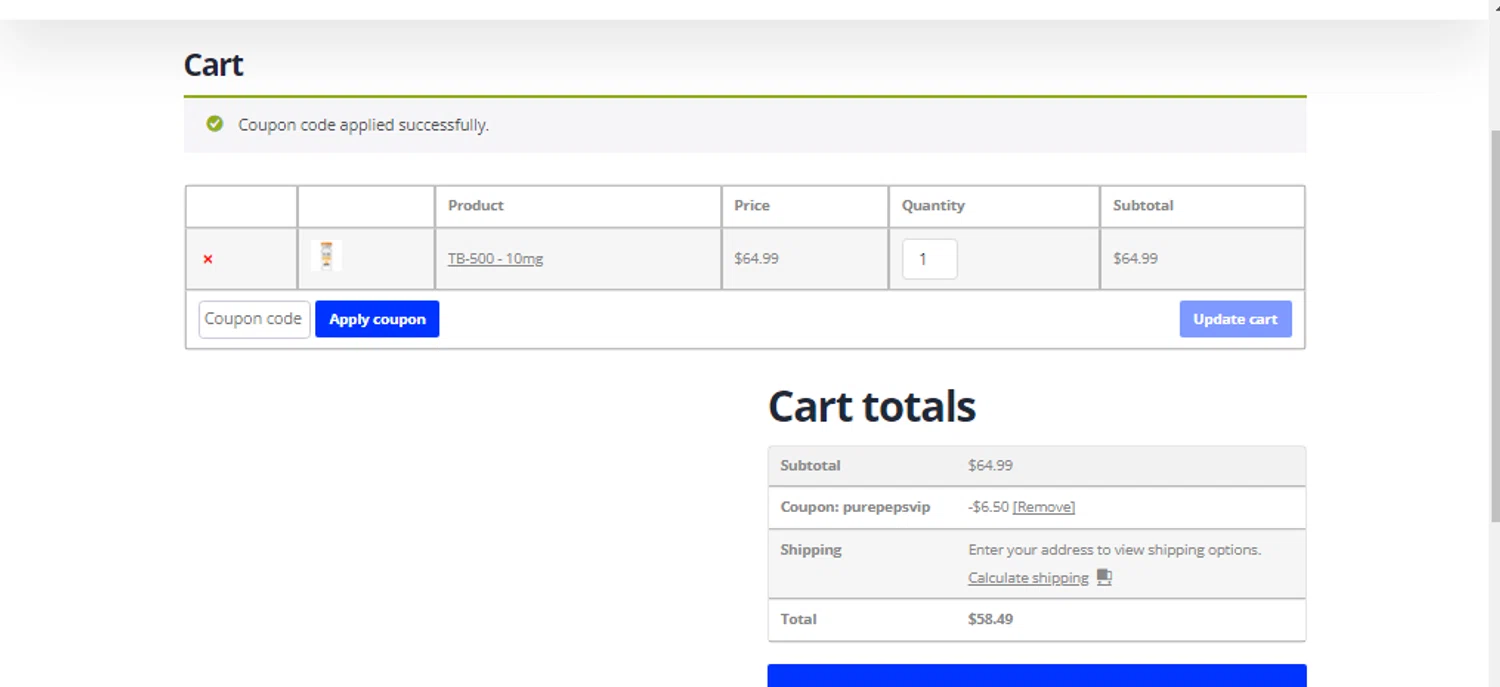Click the Apply coupon button
Viewport: 1500px width, 687px height.
point(377,319)
